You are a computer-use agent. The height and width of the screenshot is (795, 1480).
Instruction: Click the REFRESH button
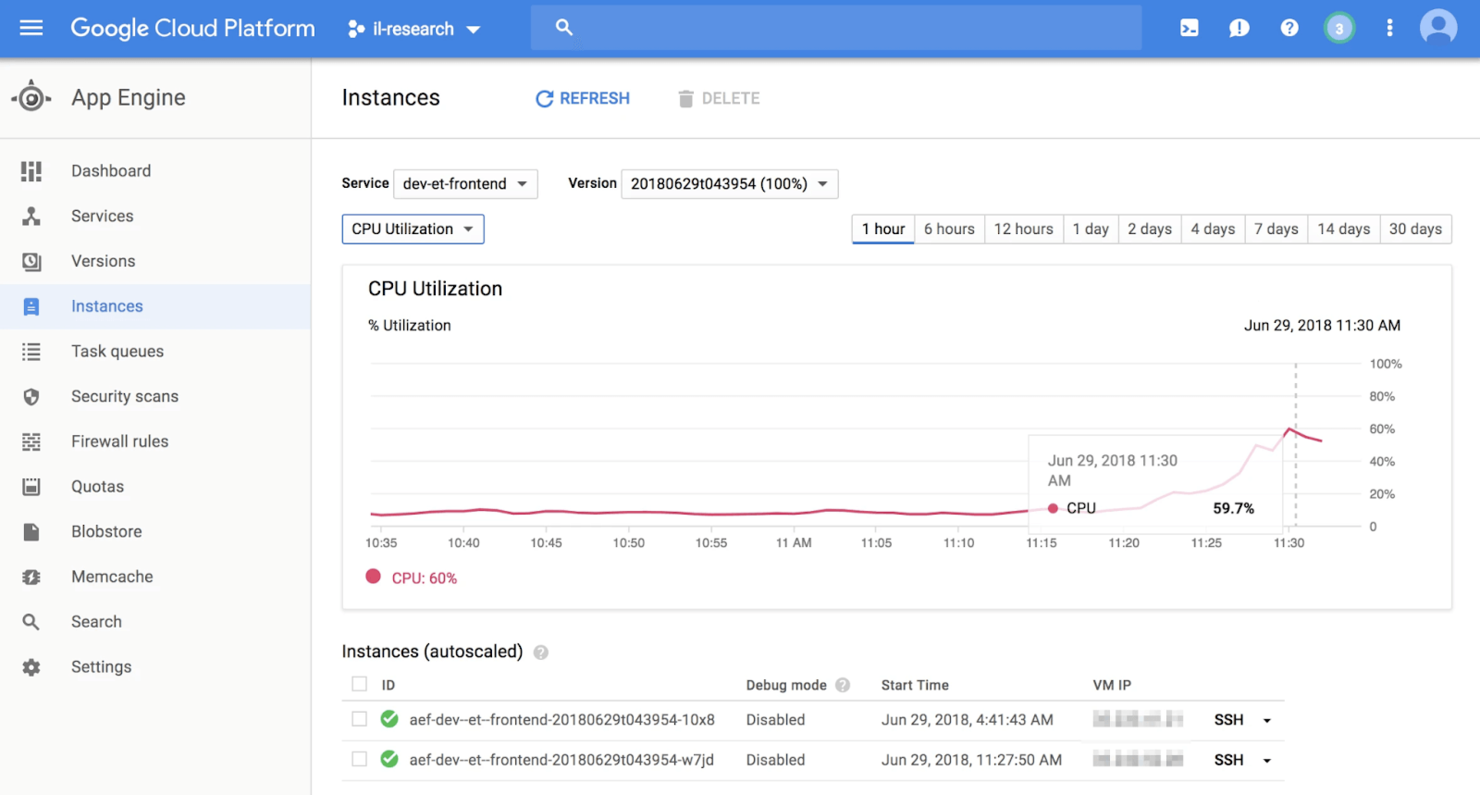point(582,98)
